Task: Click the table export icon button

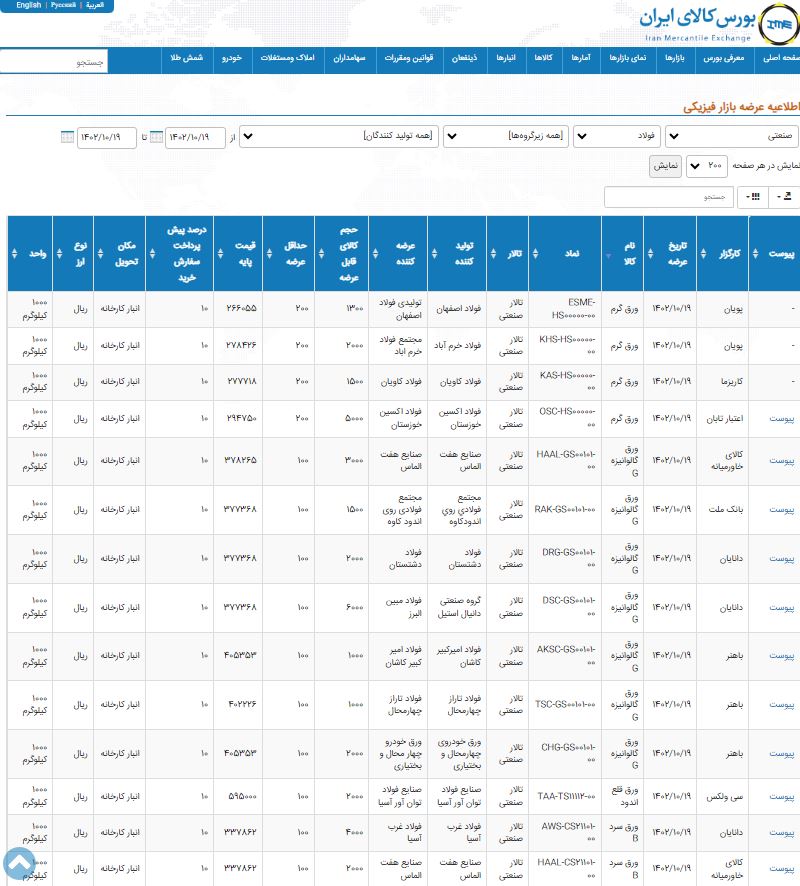Action: 784,197
